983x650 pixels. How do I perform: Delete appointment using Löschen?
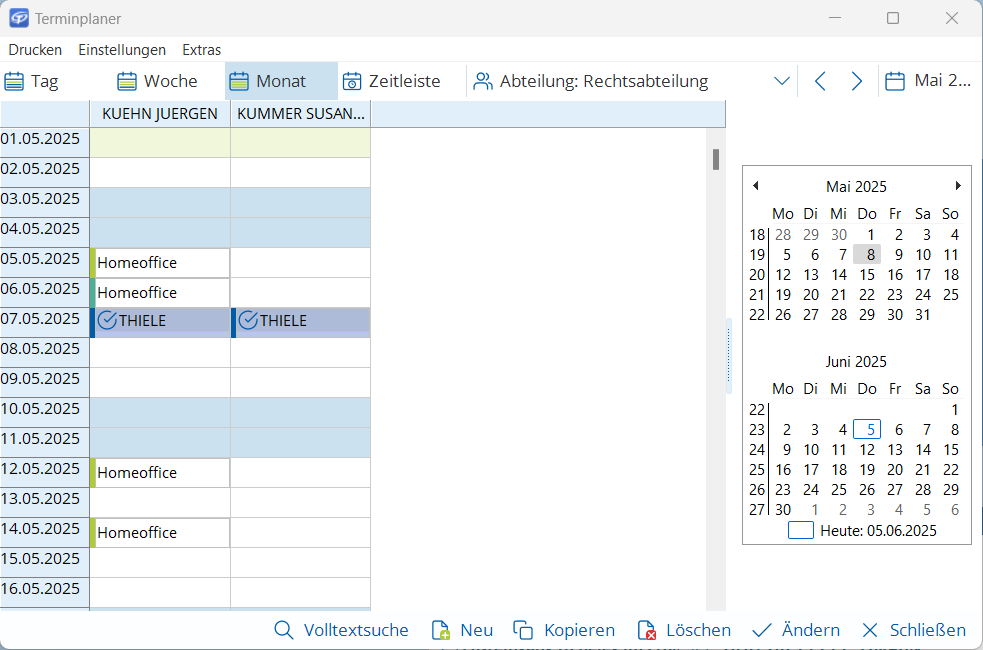point(685,630)
